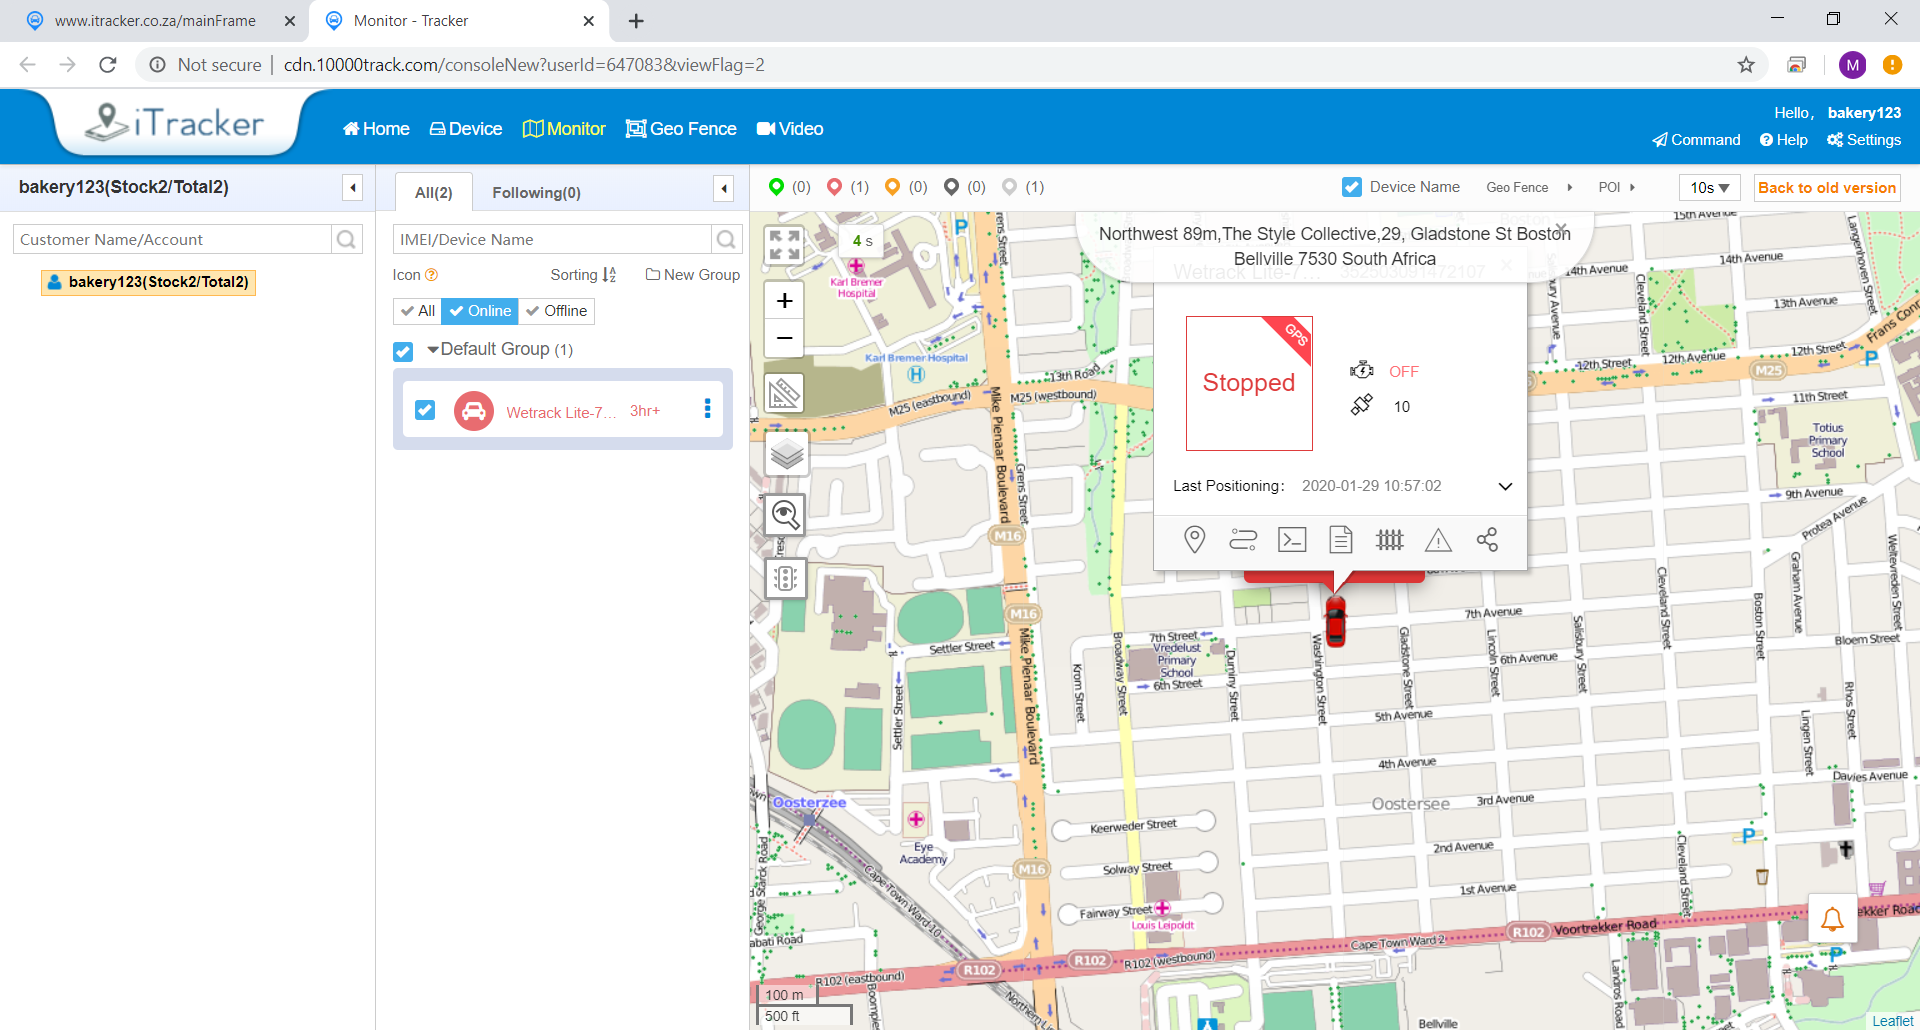The height and width of the screenshot is (1030, 1920).
Task: Open the 10s refresh interval dropdown
Action: tap(1709, 188)
